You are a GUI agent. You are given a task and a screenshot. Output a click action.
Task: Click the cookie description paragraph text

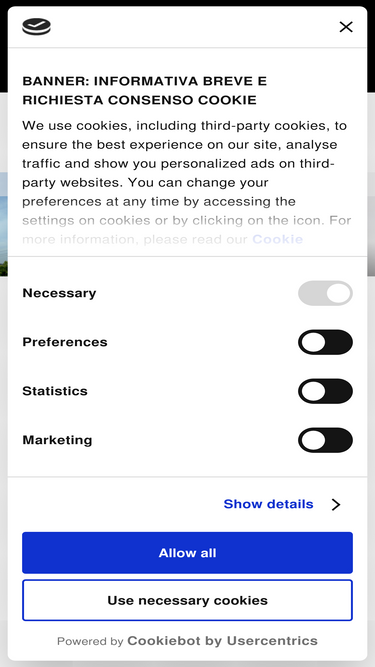(186, 182)
